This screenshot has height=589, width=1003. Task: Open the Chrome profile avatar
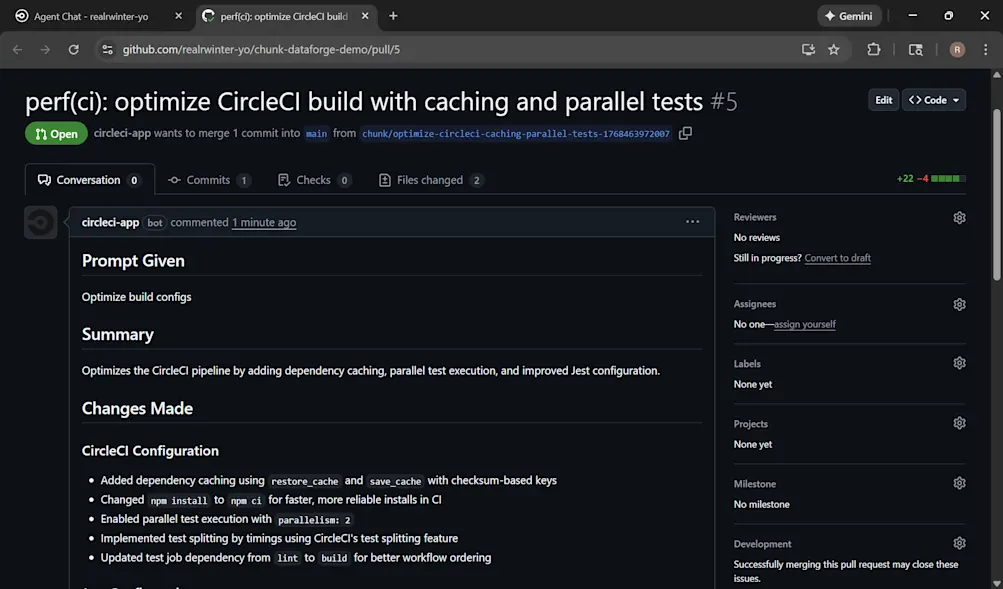click(957, 49)
